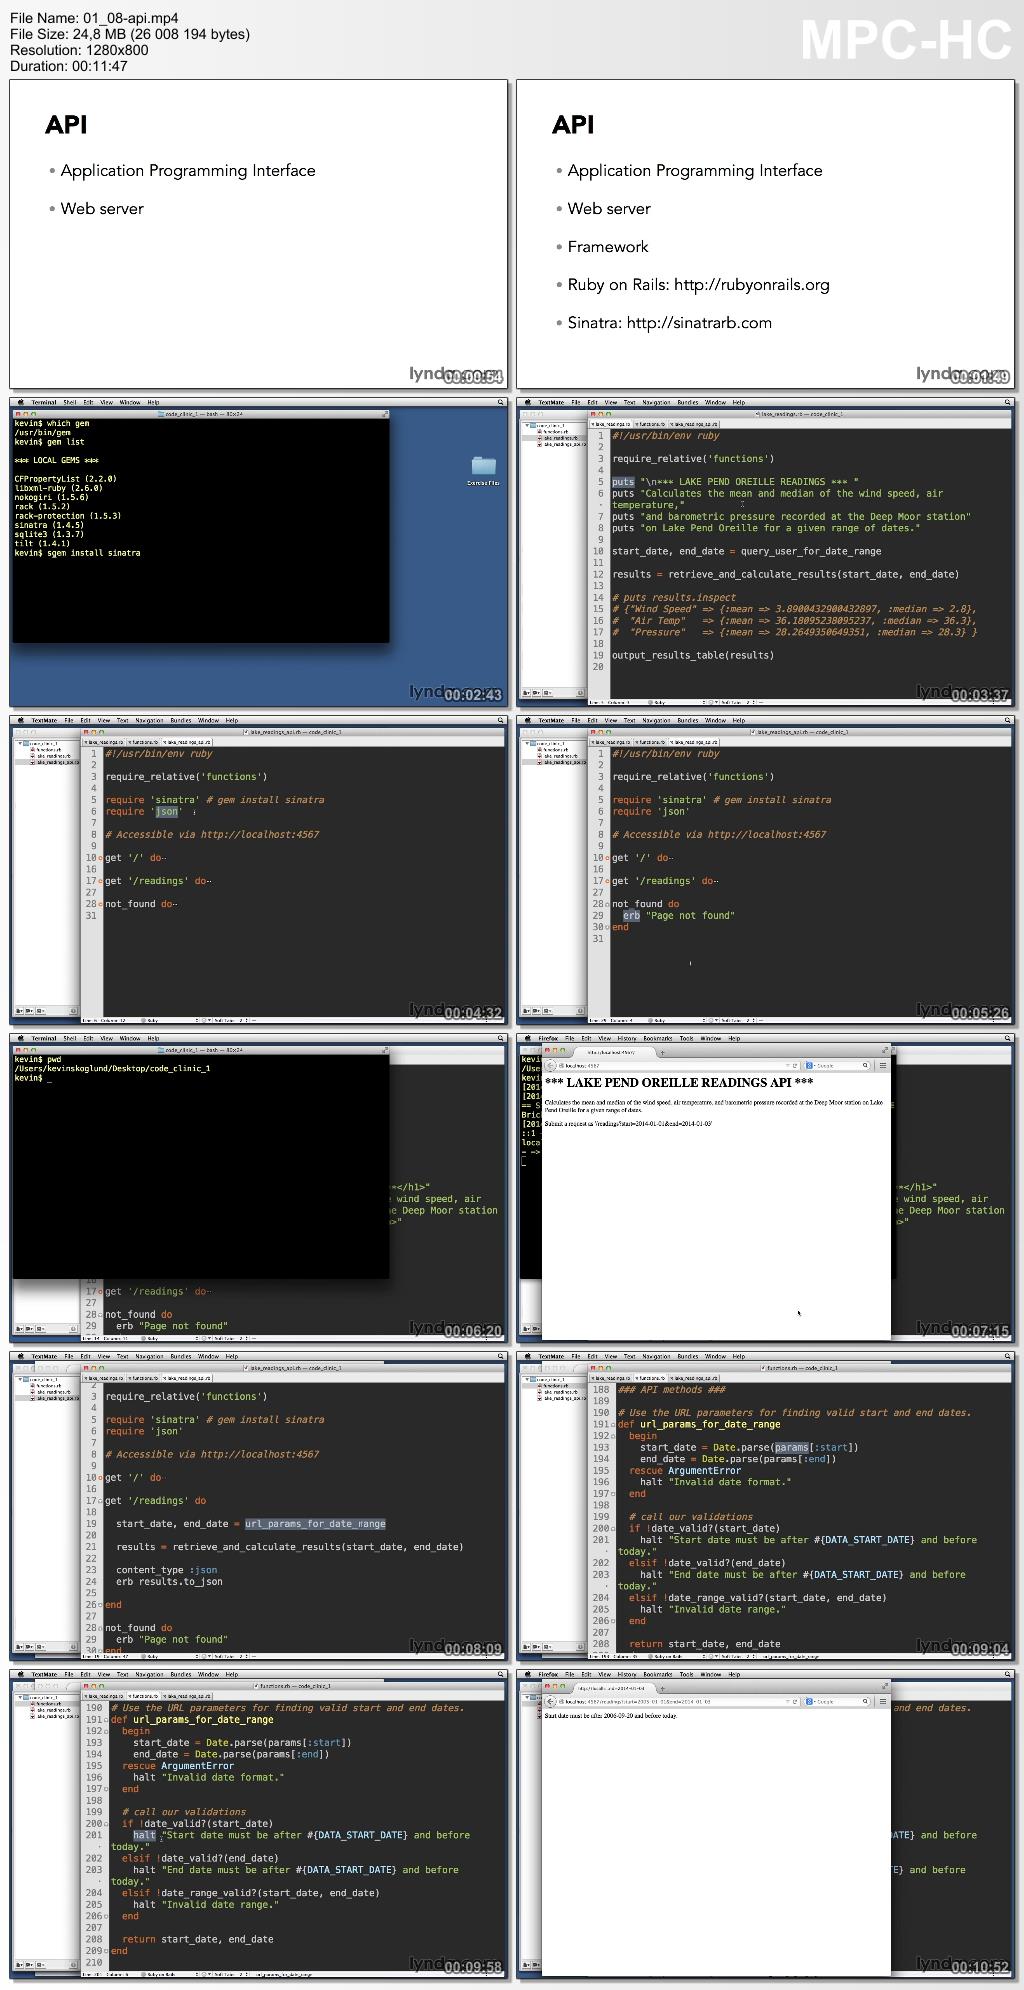Open Firefox hamburger menu in the 00:07:15 frame
Image resolution: width=1024 pixels, height=1990 pixels.
pyautogui.click(x=882, y=1065)
